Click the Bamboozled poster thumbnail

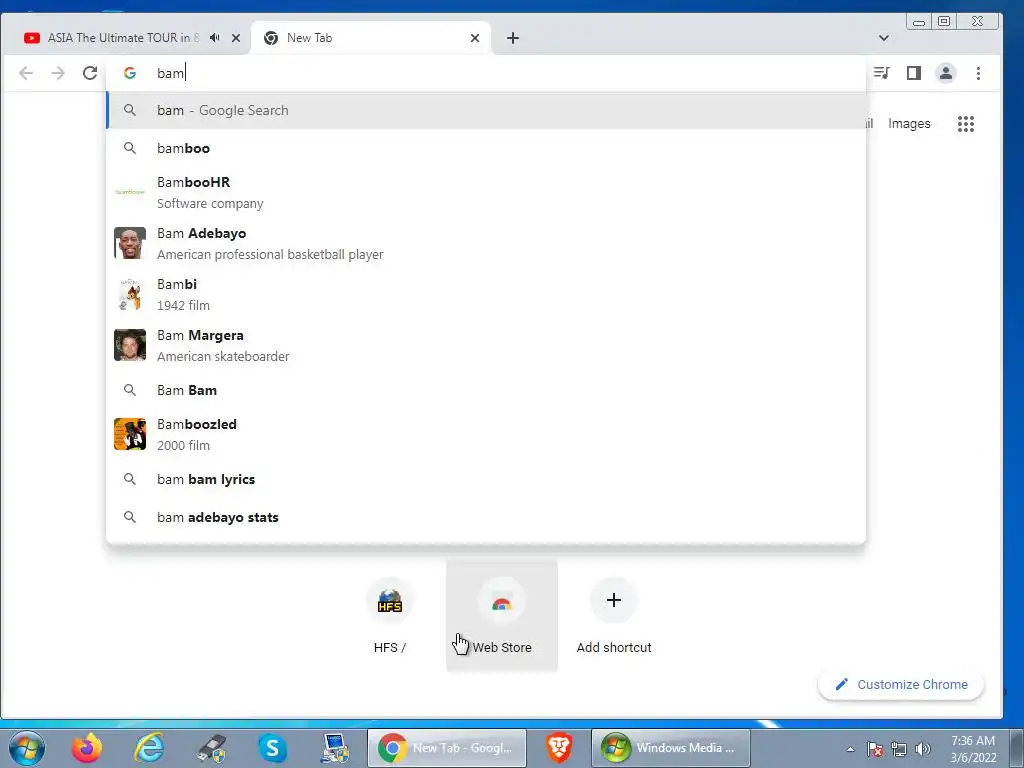click(x=130, y=434)
